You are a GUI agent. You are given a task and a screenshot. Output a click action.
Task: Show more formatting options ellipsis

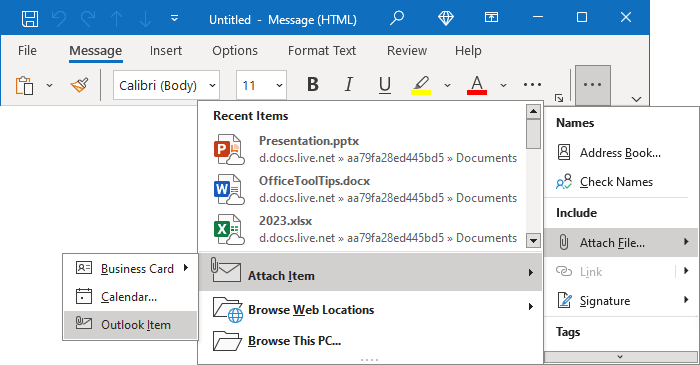click(x=532, y=84)
